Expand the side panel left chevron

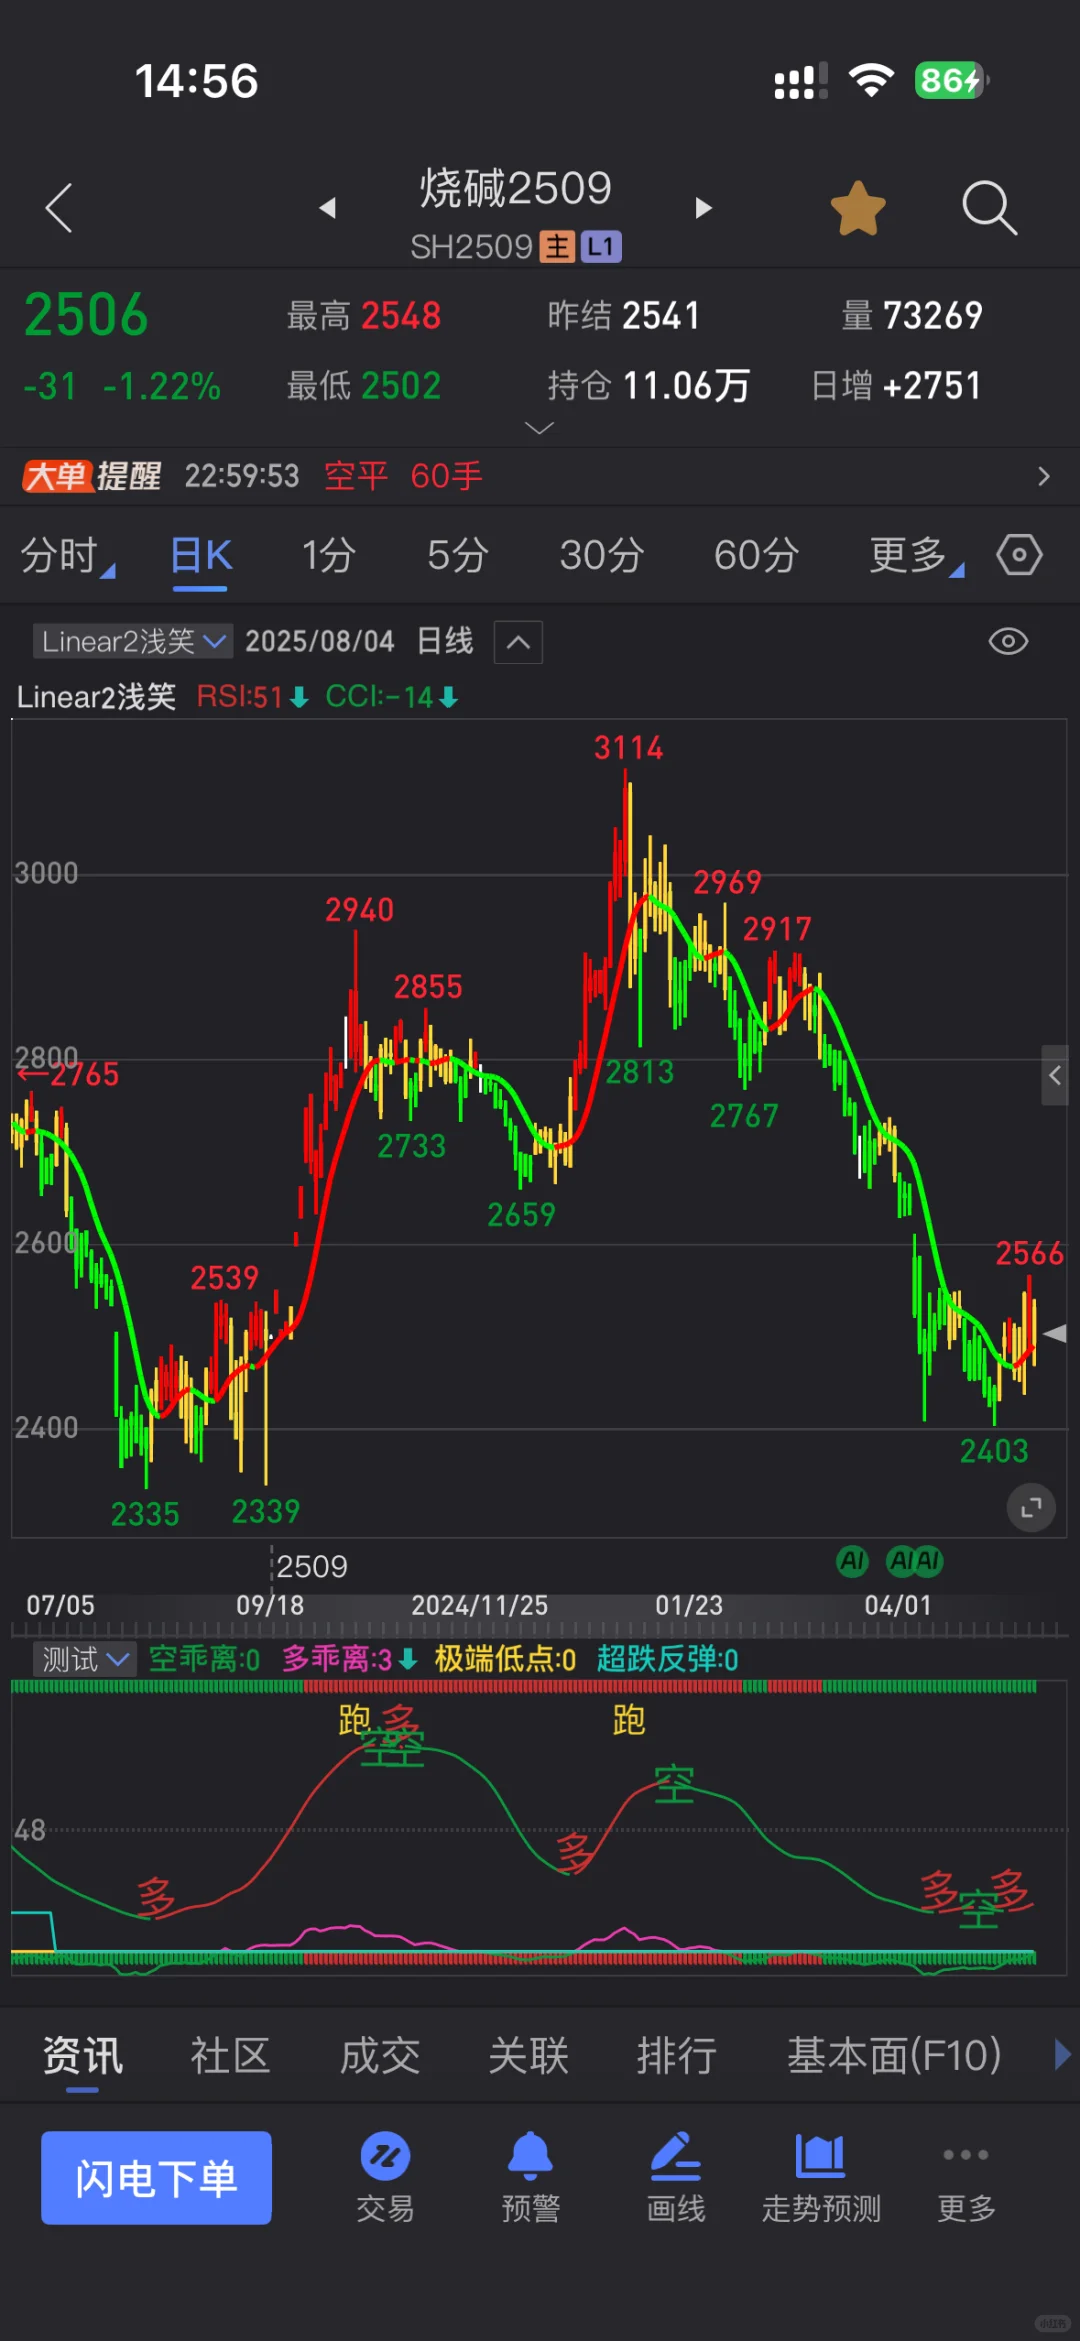point(1055,1075)
